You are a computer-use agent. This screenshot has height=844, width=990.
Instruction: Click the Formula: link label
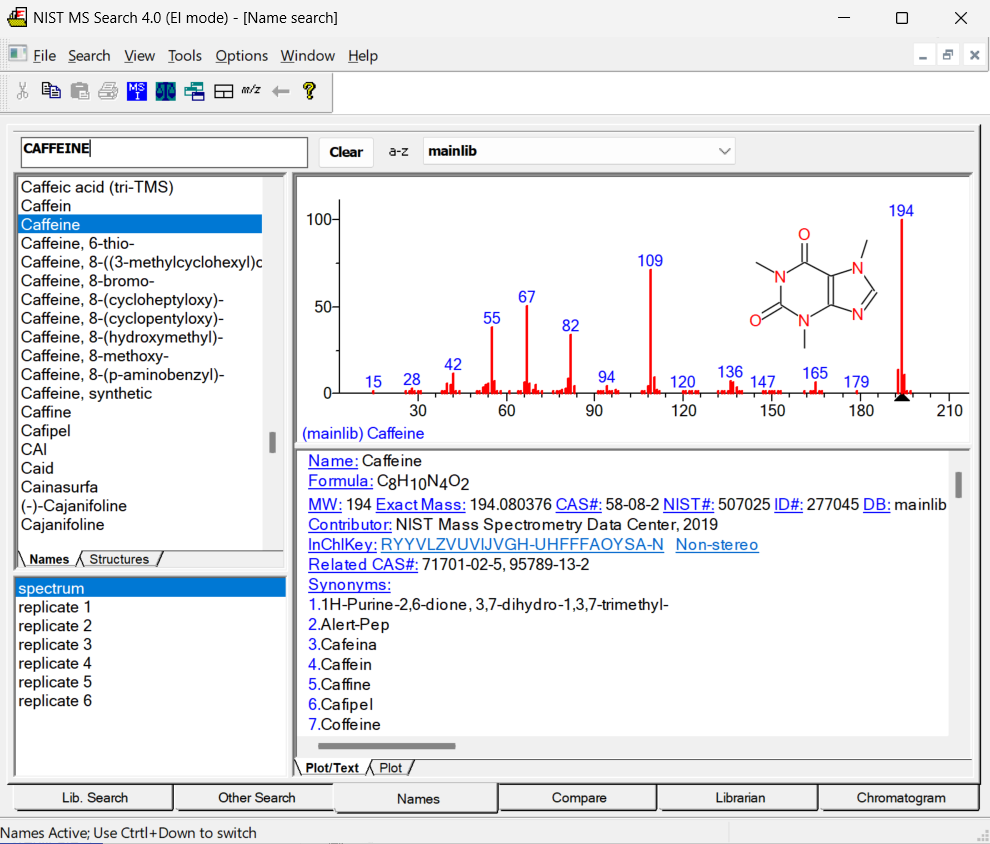coord(340,481)
